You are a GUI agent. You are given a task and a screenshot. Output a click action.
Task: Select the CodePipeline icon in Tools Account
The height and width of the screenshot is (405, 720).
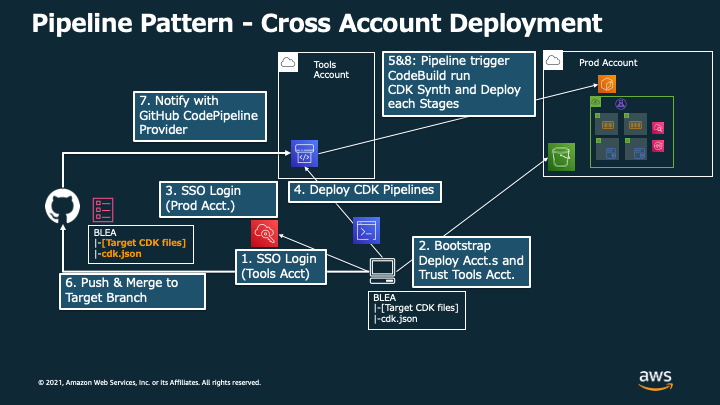(304, 153)
